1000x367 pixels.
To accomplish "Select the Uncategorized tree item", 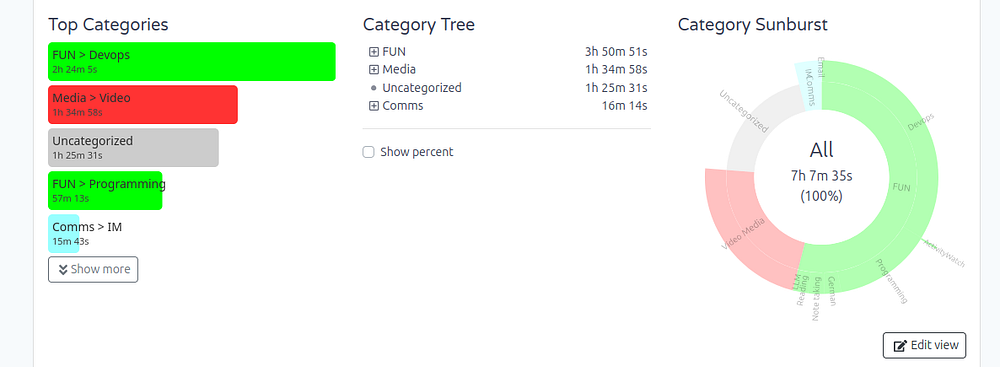I will [422, 88].
